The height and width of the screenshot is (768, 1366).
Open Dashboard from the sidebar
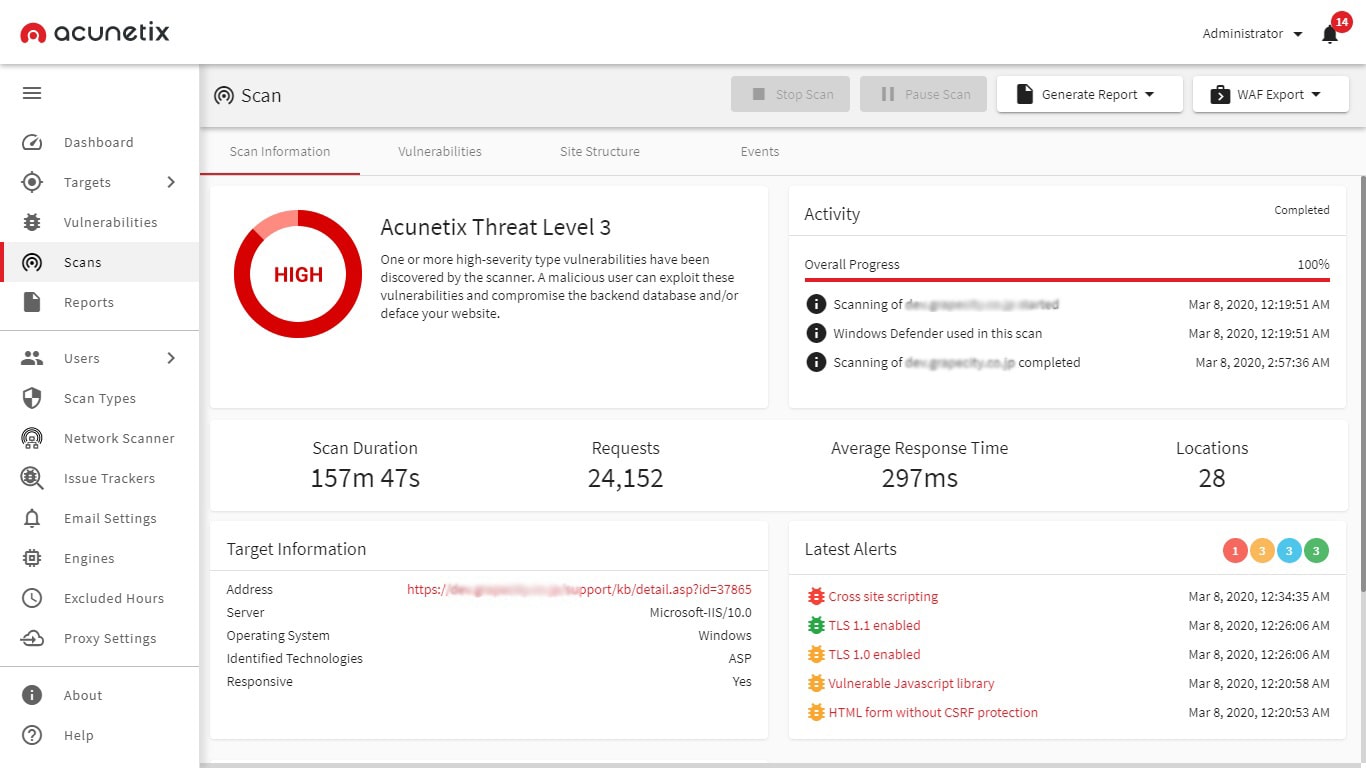click(99, 142)
